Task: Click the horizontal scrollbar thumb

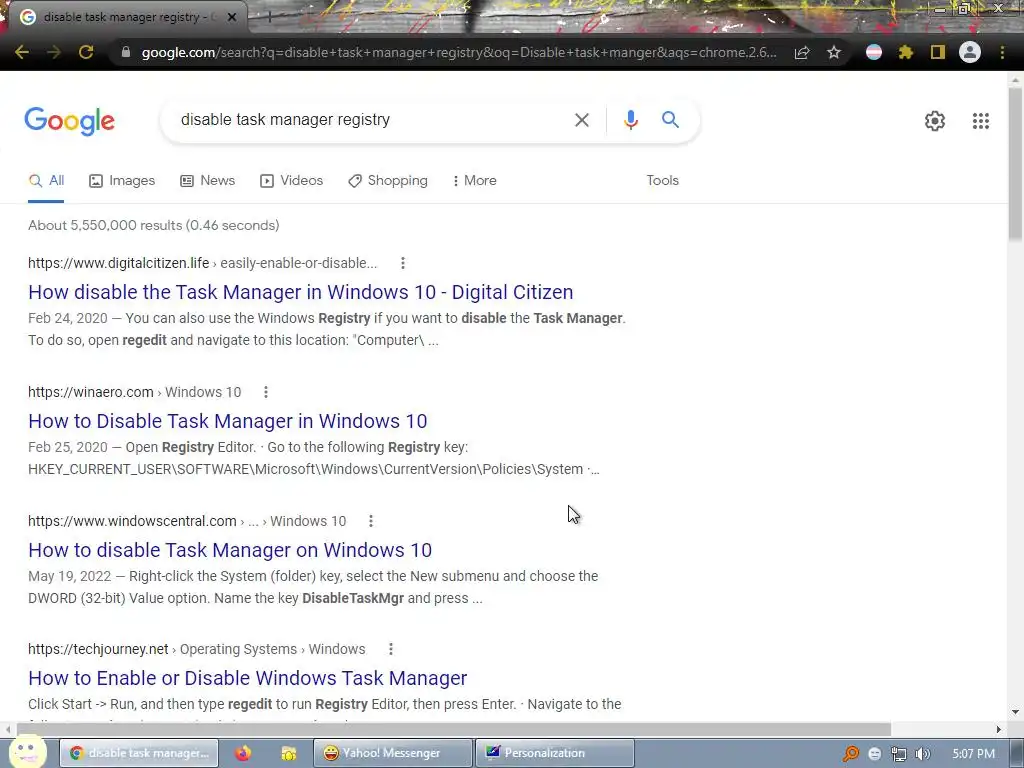Action: point(454,729)
